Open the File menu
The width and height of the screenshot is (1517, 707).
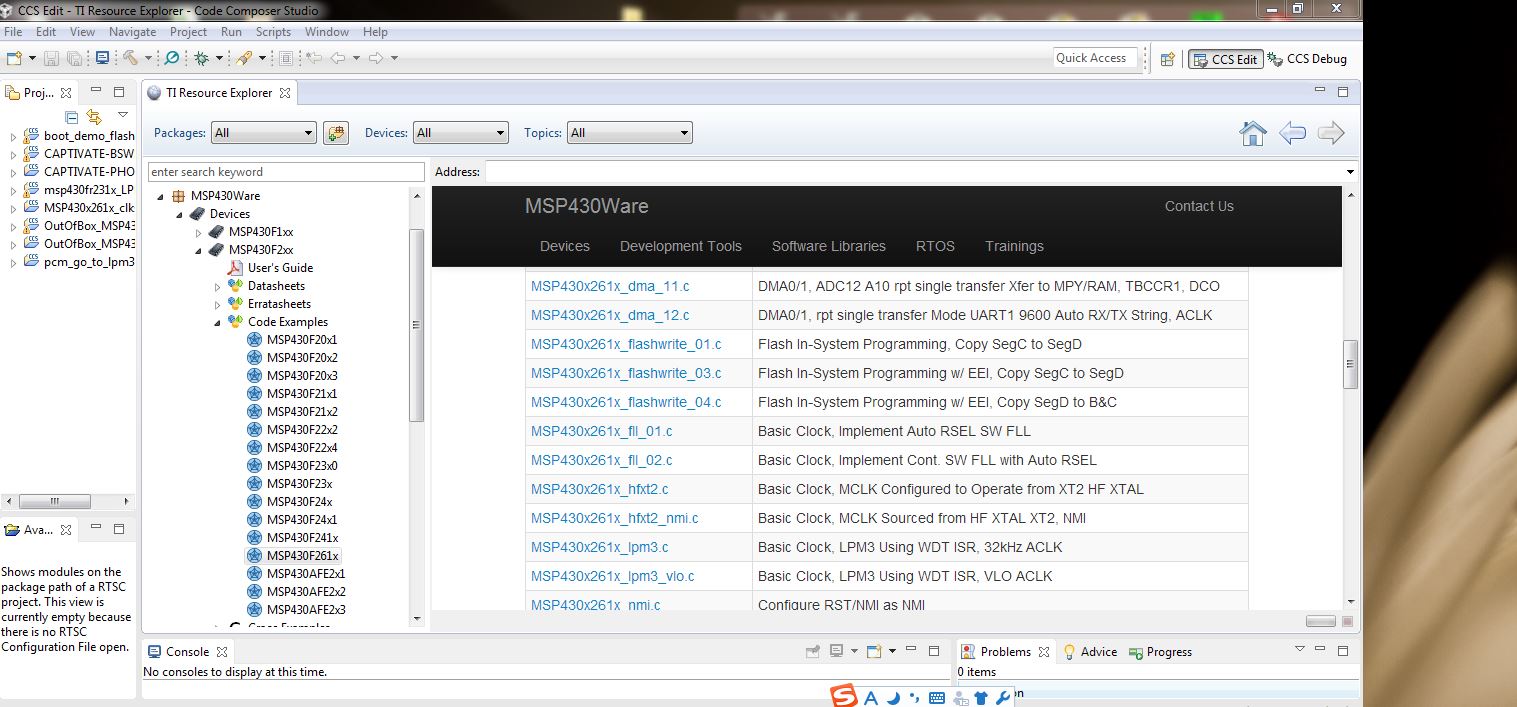point(13,32)
